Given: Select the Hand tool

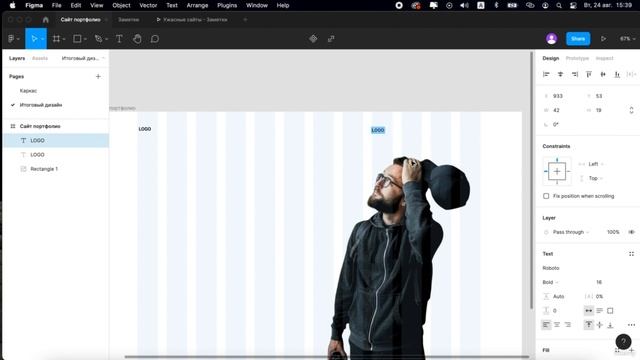Looking at the screenshot, I should pos(137,39).
